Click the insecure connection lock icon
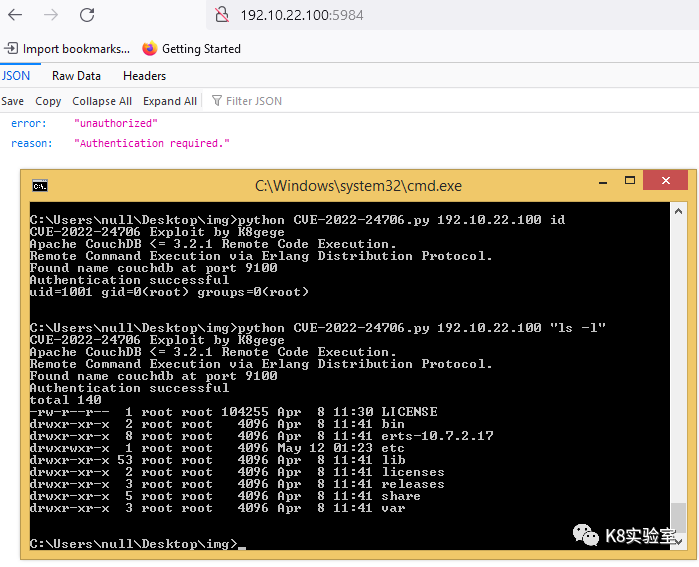The height and width of the screenshot is (567, 699). pos(222,15)
